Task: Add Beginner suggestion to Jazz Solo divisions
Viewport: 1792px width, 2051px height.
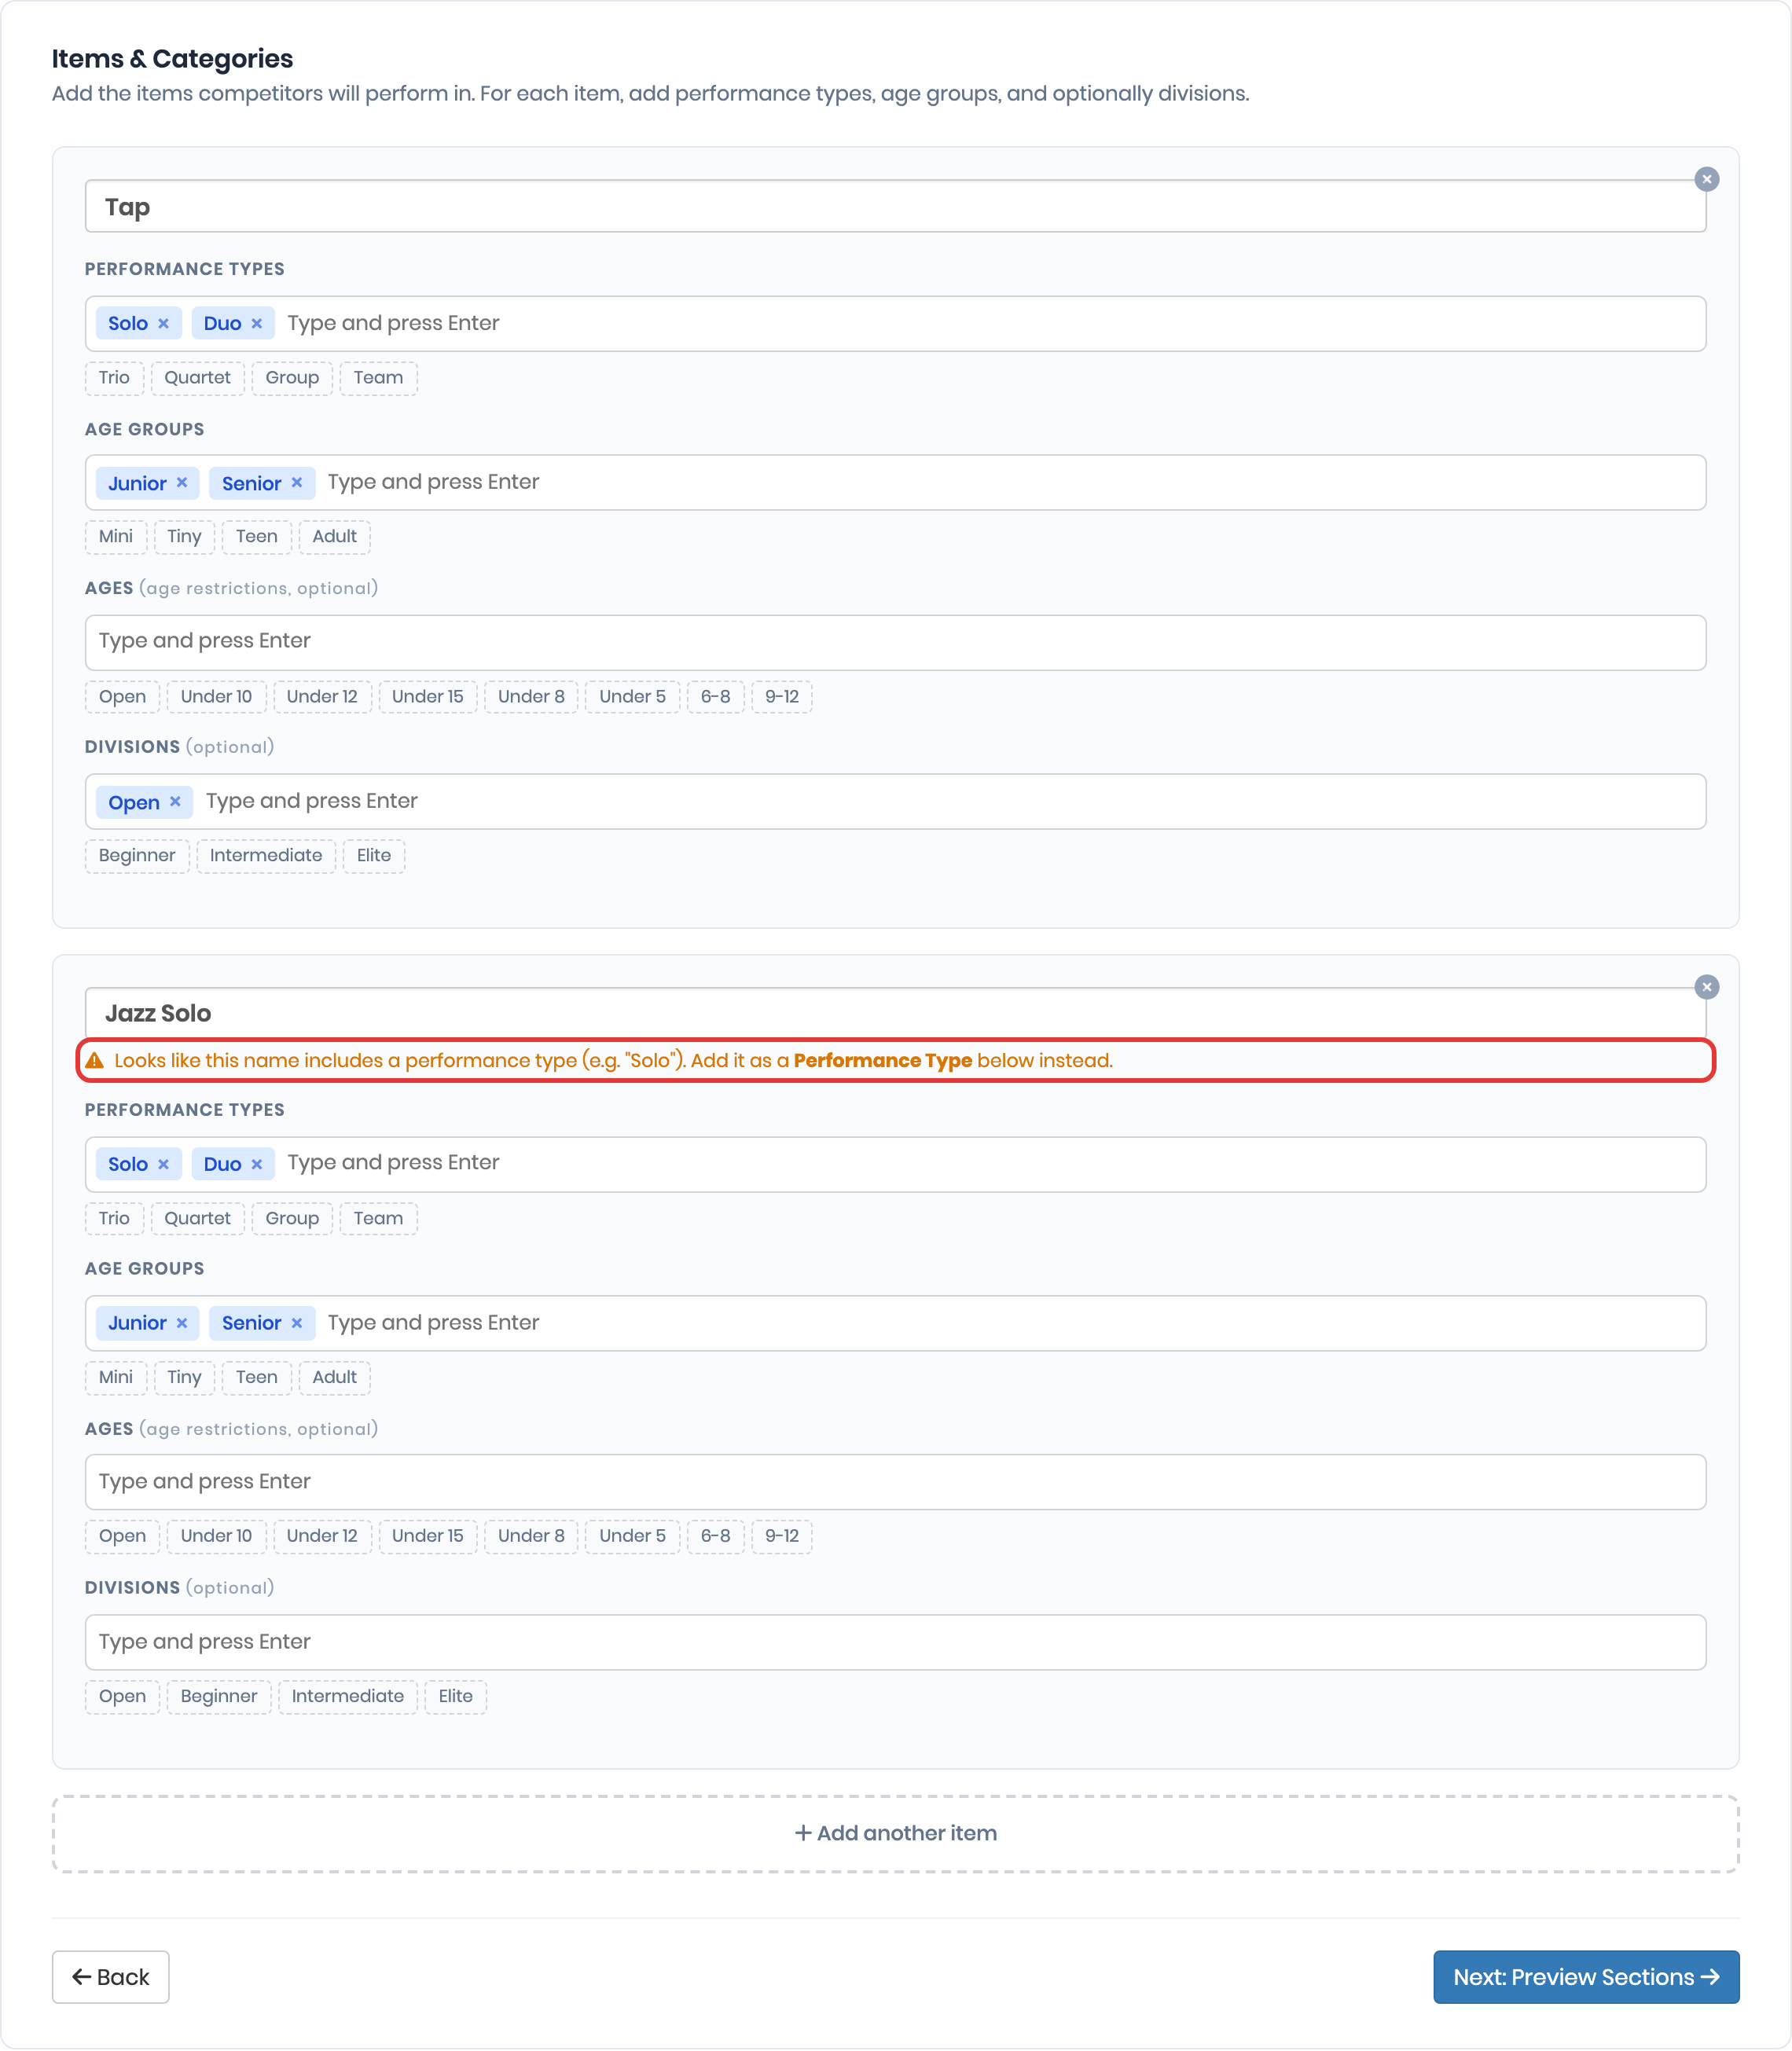Action: click(219, 1697)
